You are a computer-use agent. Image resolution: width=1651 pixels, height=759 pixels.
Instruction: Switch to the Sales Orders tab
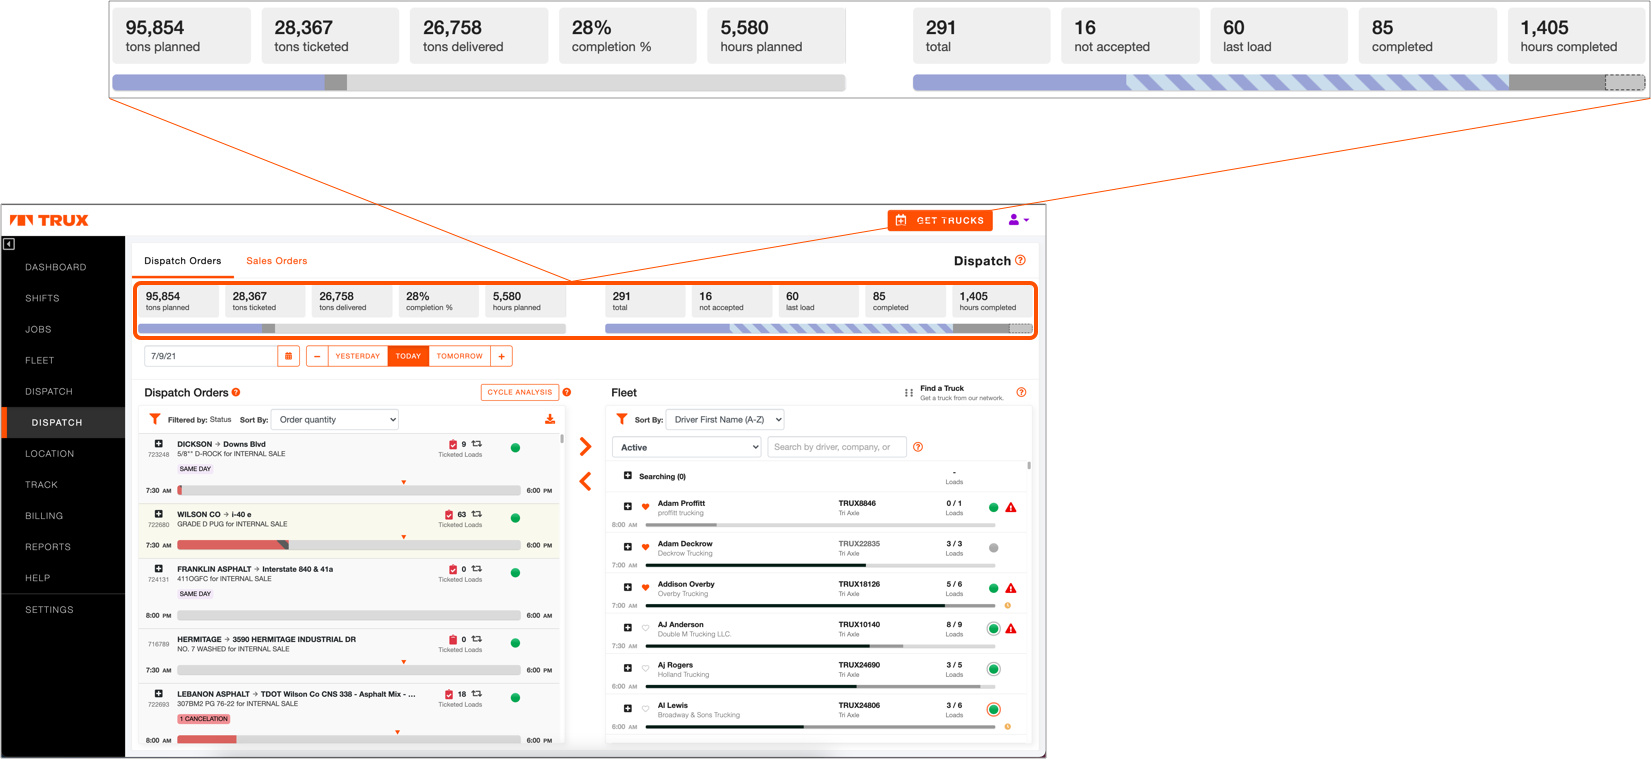tap(277, 261)
